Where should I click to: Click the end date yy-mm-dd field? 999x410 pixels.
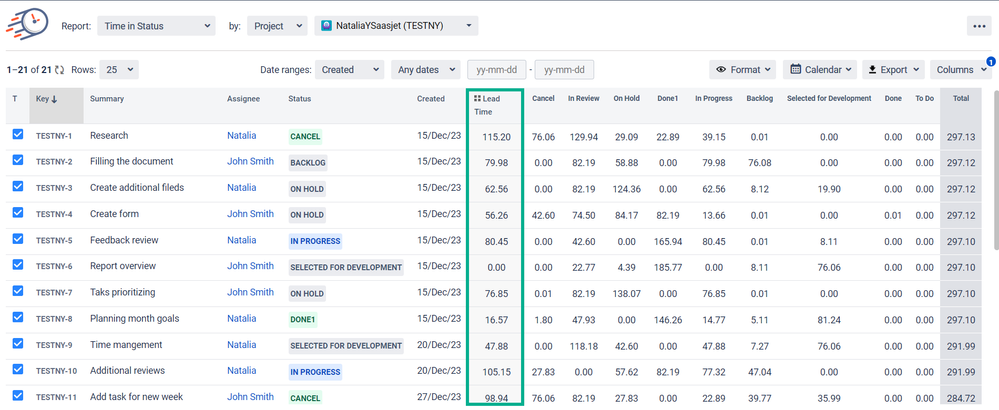564,70
